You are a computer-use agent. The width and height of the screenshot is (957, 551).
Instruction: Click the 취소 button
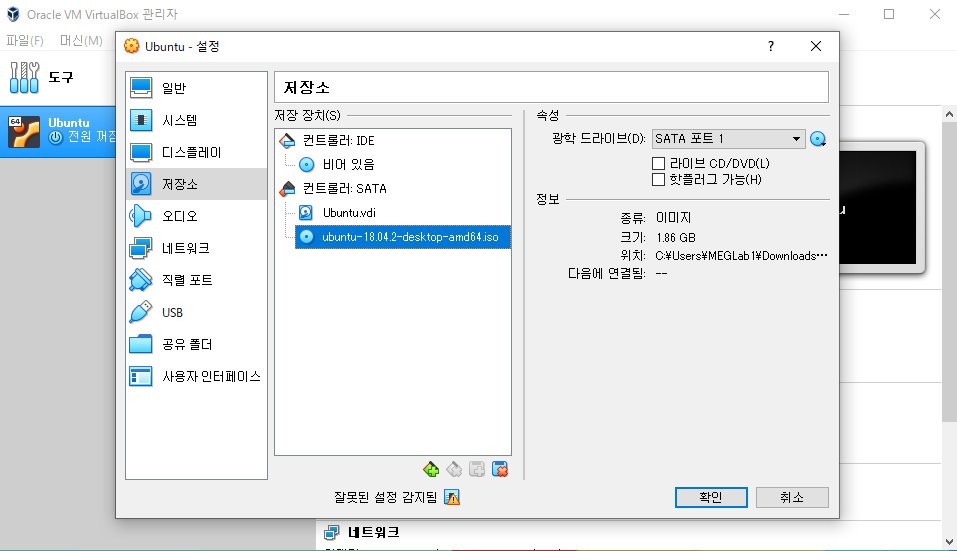(792, 497)
